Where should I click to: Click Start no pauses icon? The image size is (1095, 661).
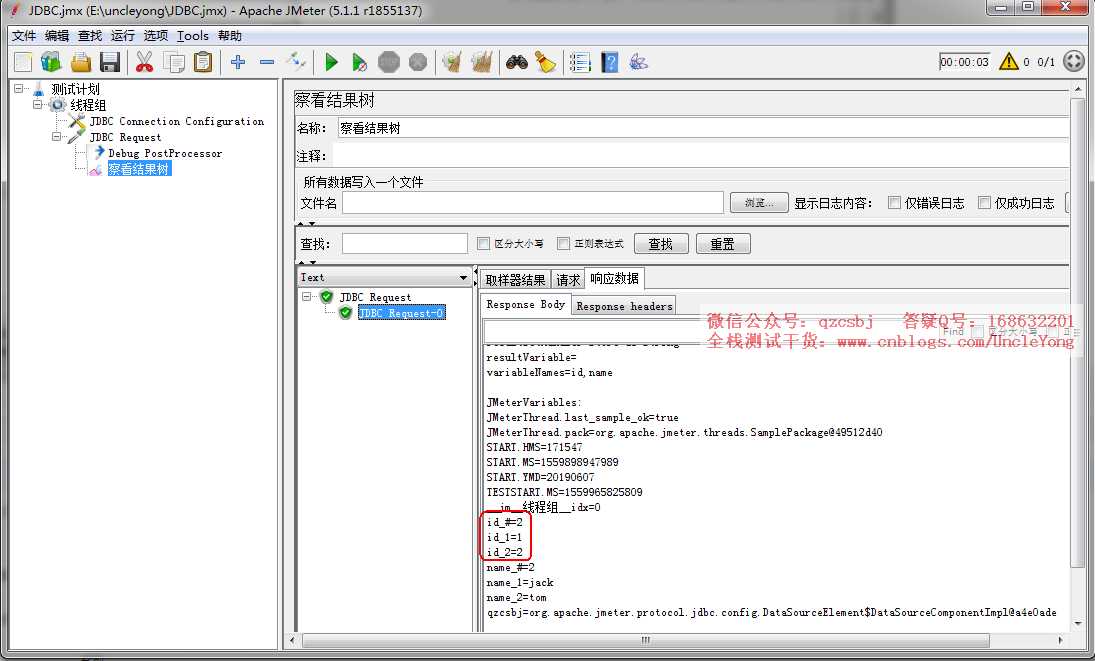[x=359, y=62]
